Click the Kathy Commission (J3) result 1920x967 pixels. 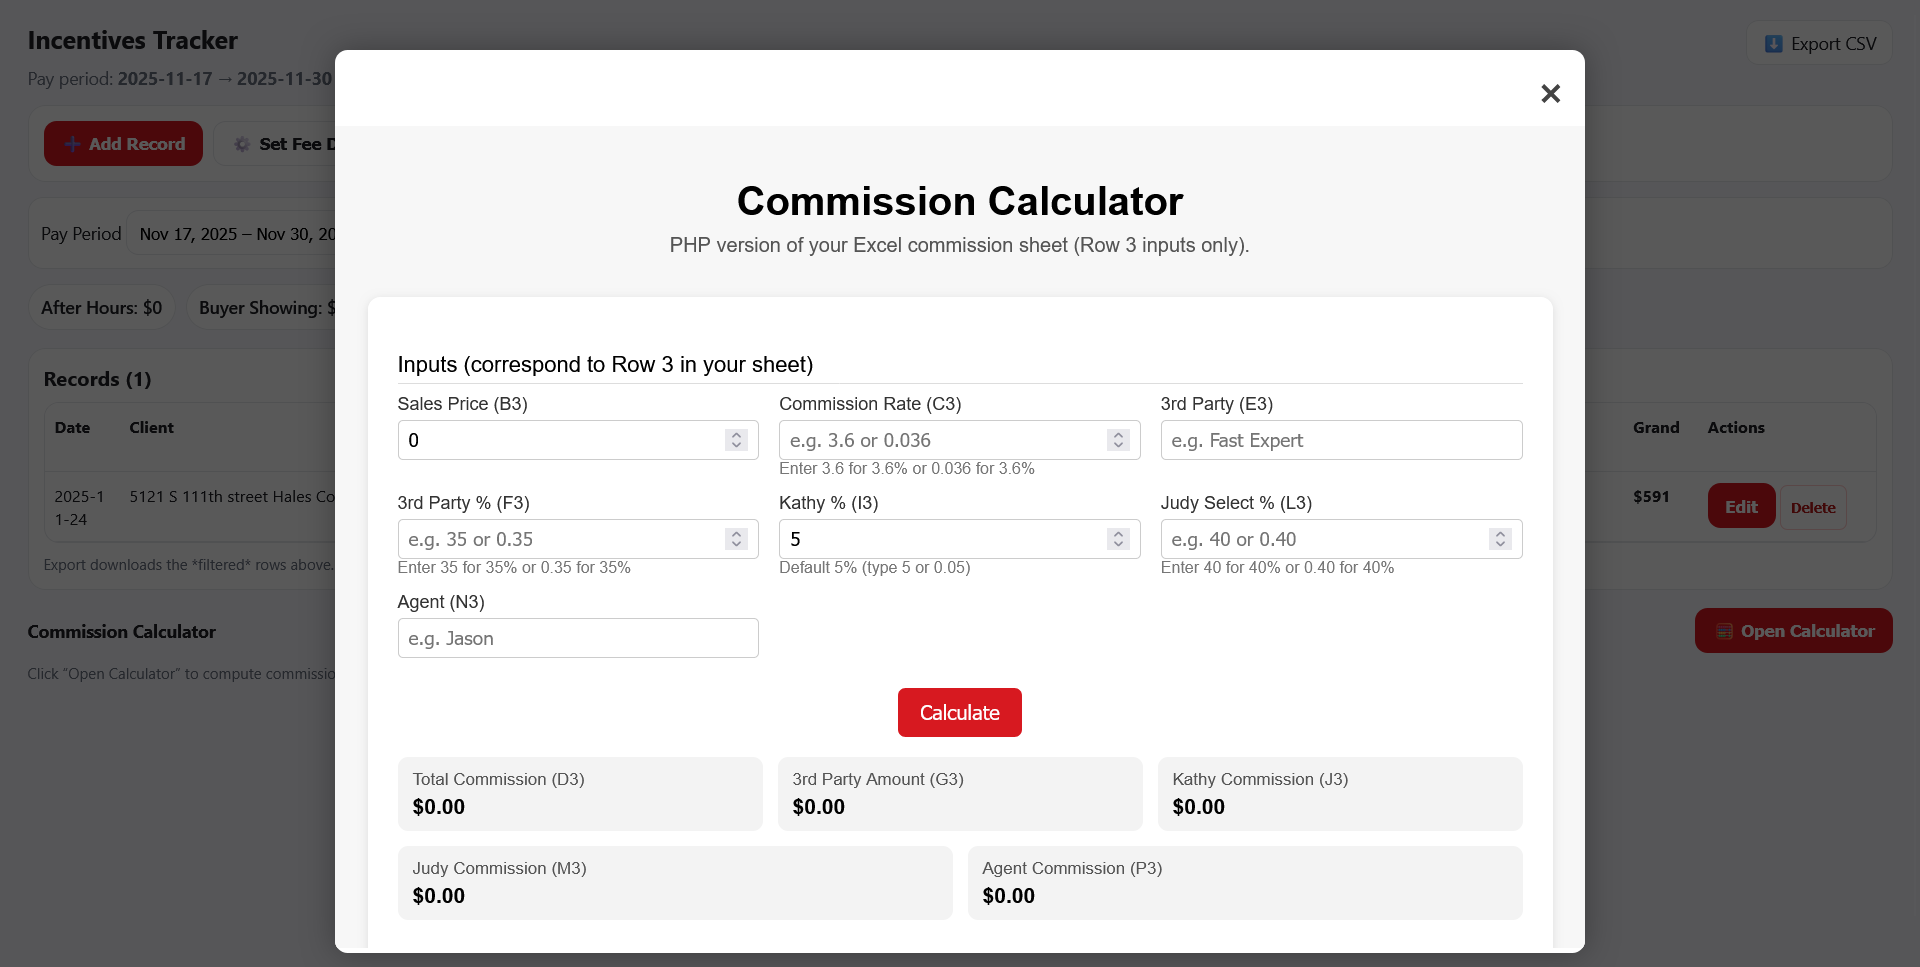(1340, 794)
